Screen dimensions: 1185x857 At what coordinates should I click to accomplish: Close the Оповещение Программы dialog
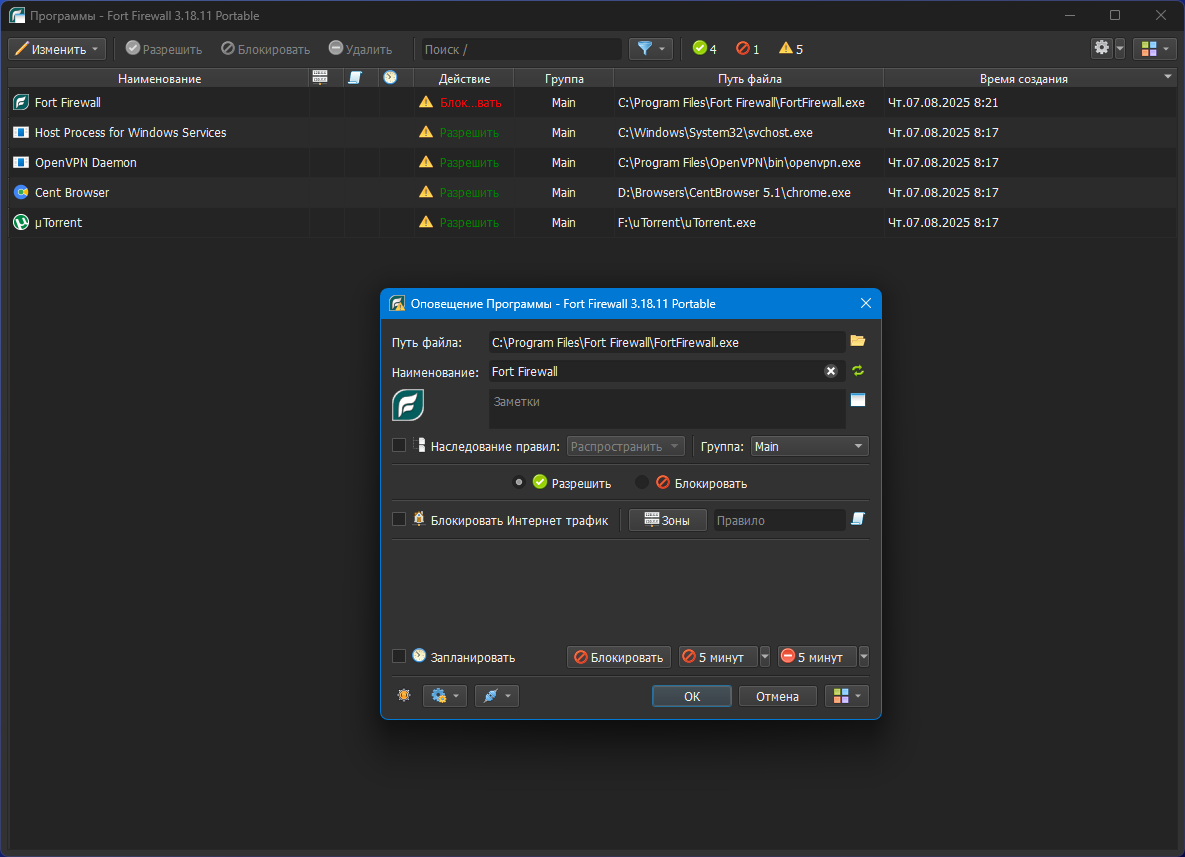pos(865,303)
